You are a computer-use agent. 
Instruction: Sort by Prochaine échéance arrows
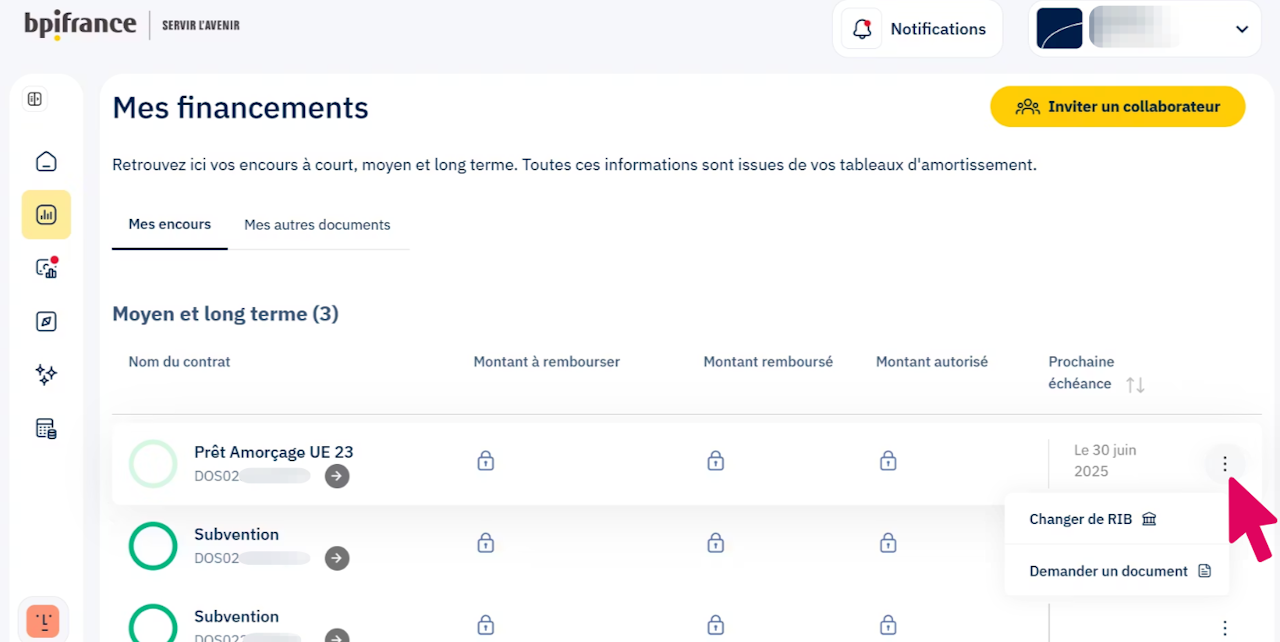(1135, 384)
